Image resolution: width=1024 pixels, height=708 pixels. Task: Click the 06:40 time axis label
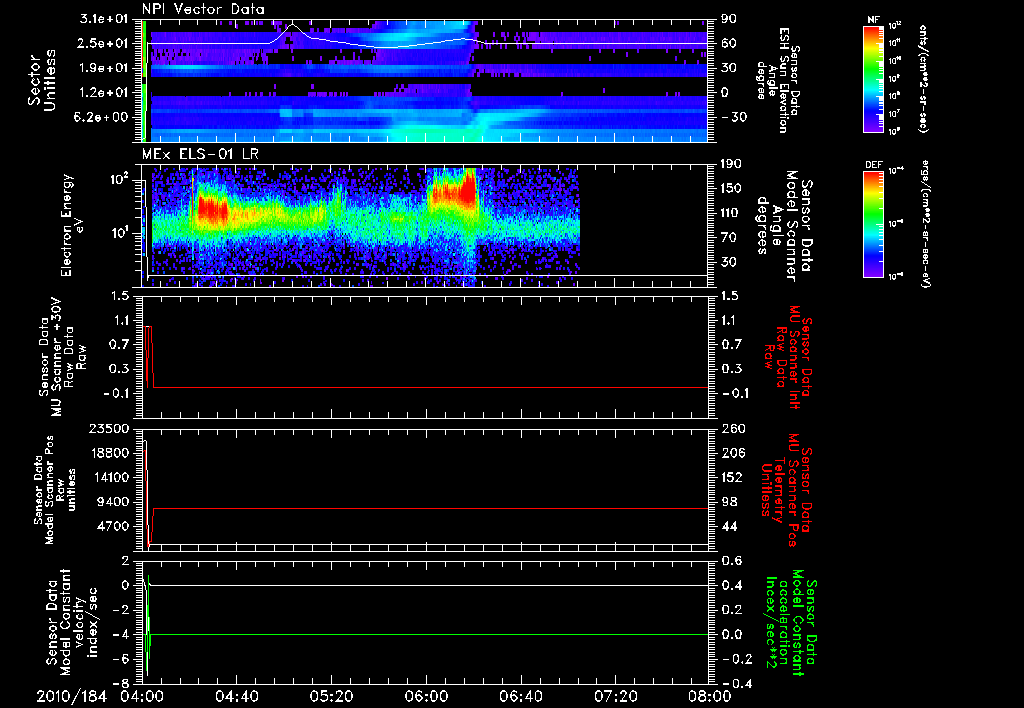click(x=520, y=696)
